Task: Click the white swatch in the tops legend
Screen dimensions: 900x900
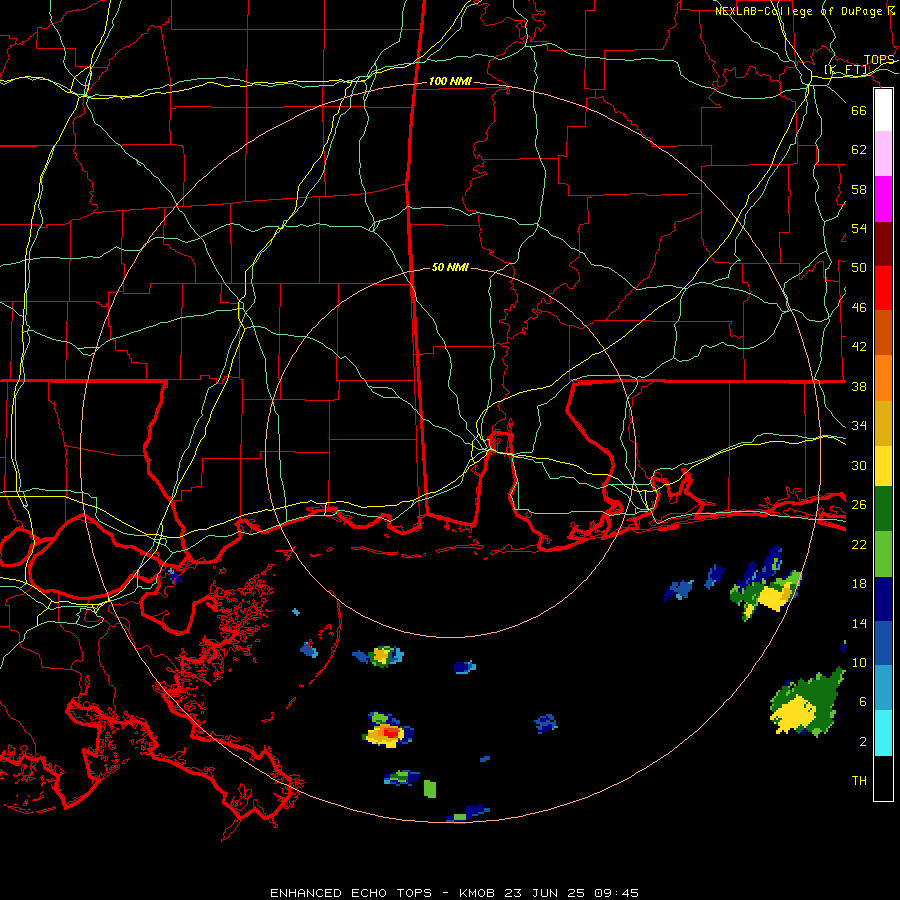Action: click(883, 110)
